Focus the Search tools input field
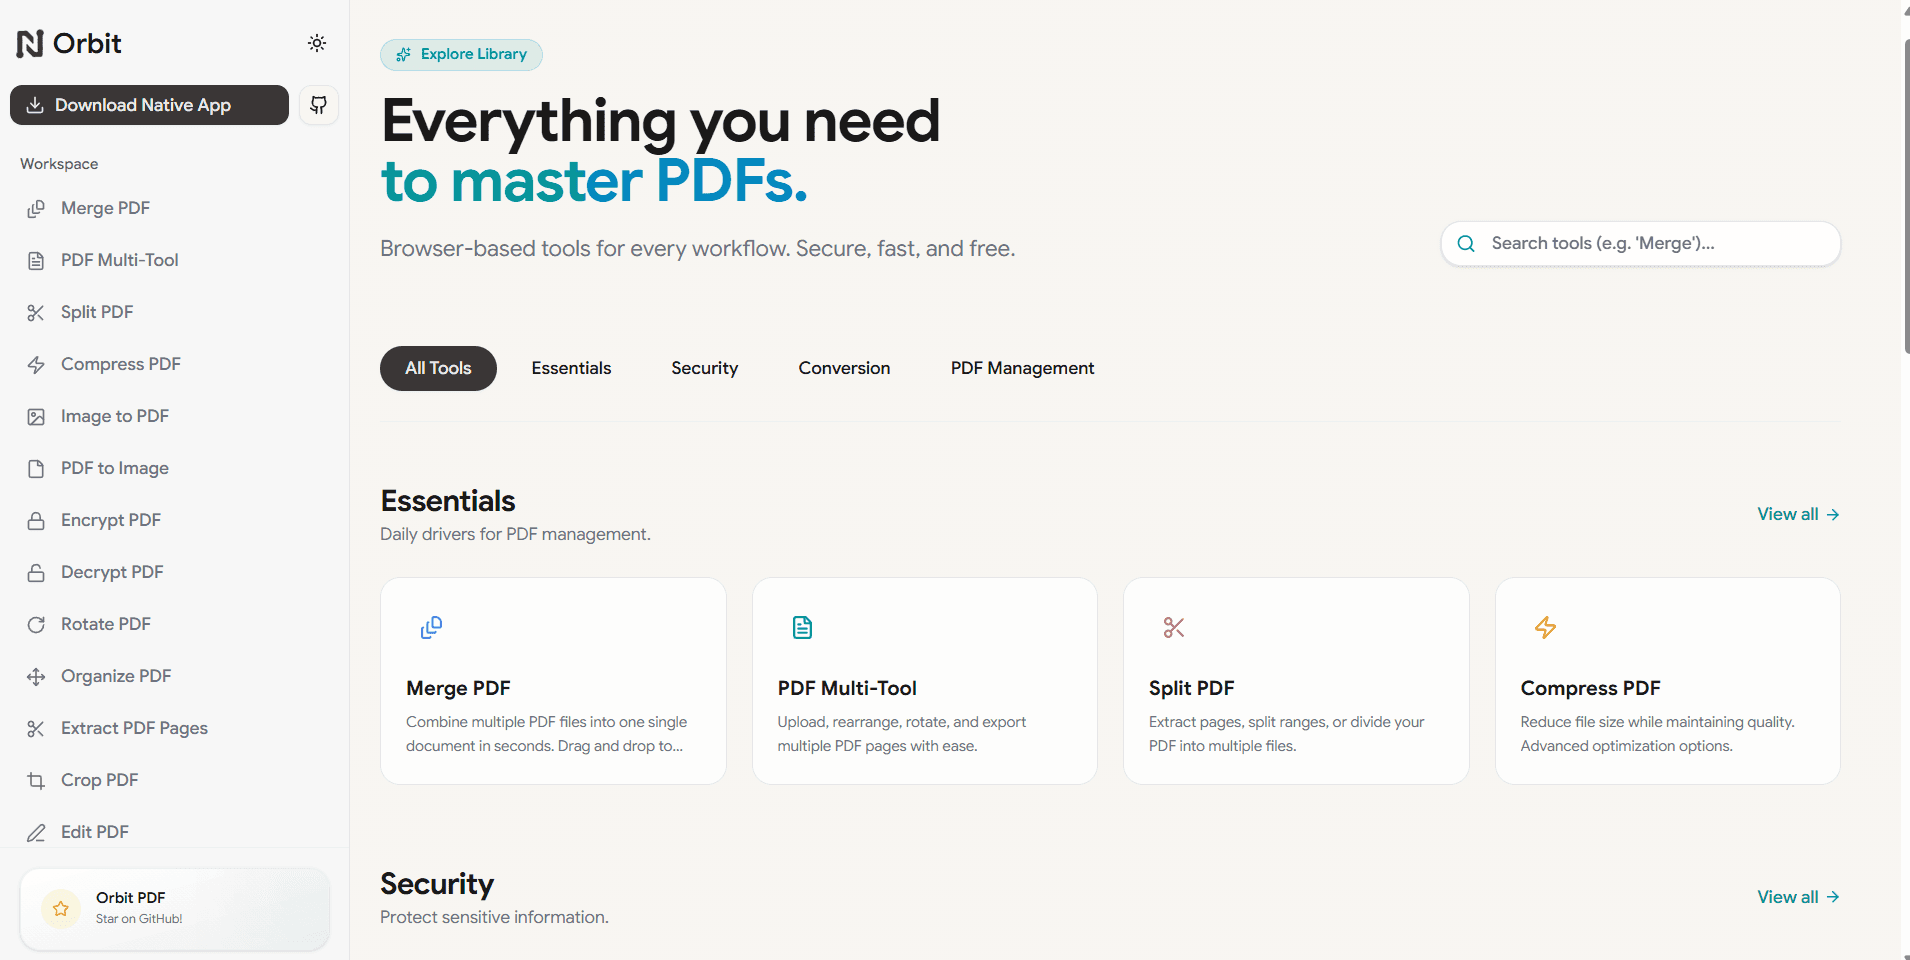The image size is (1910, 960). pyautogui.click(x=1640, y=244)
